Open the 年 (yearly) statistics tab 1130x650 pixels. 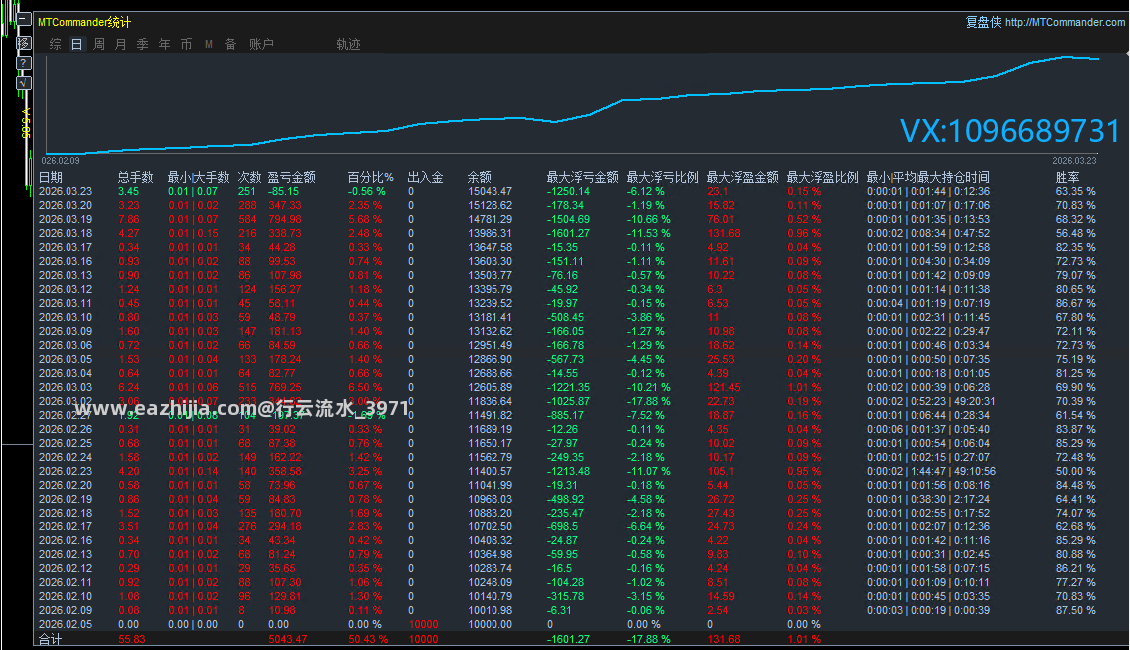[x=164, y=44]
